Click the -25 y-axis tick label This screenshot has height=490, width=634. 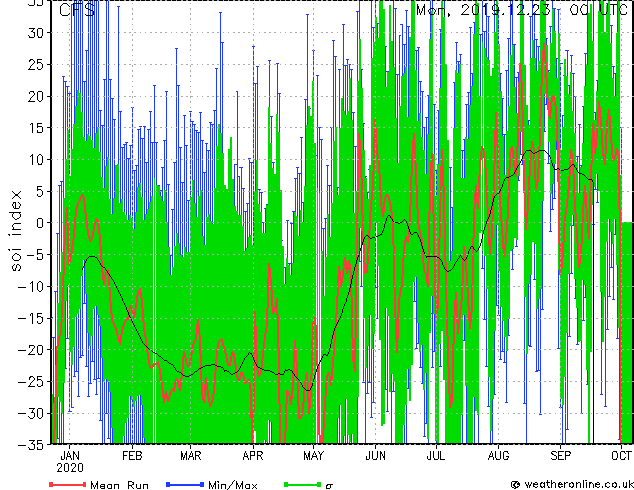coord(32,382)
